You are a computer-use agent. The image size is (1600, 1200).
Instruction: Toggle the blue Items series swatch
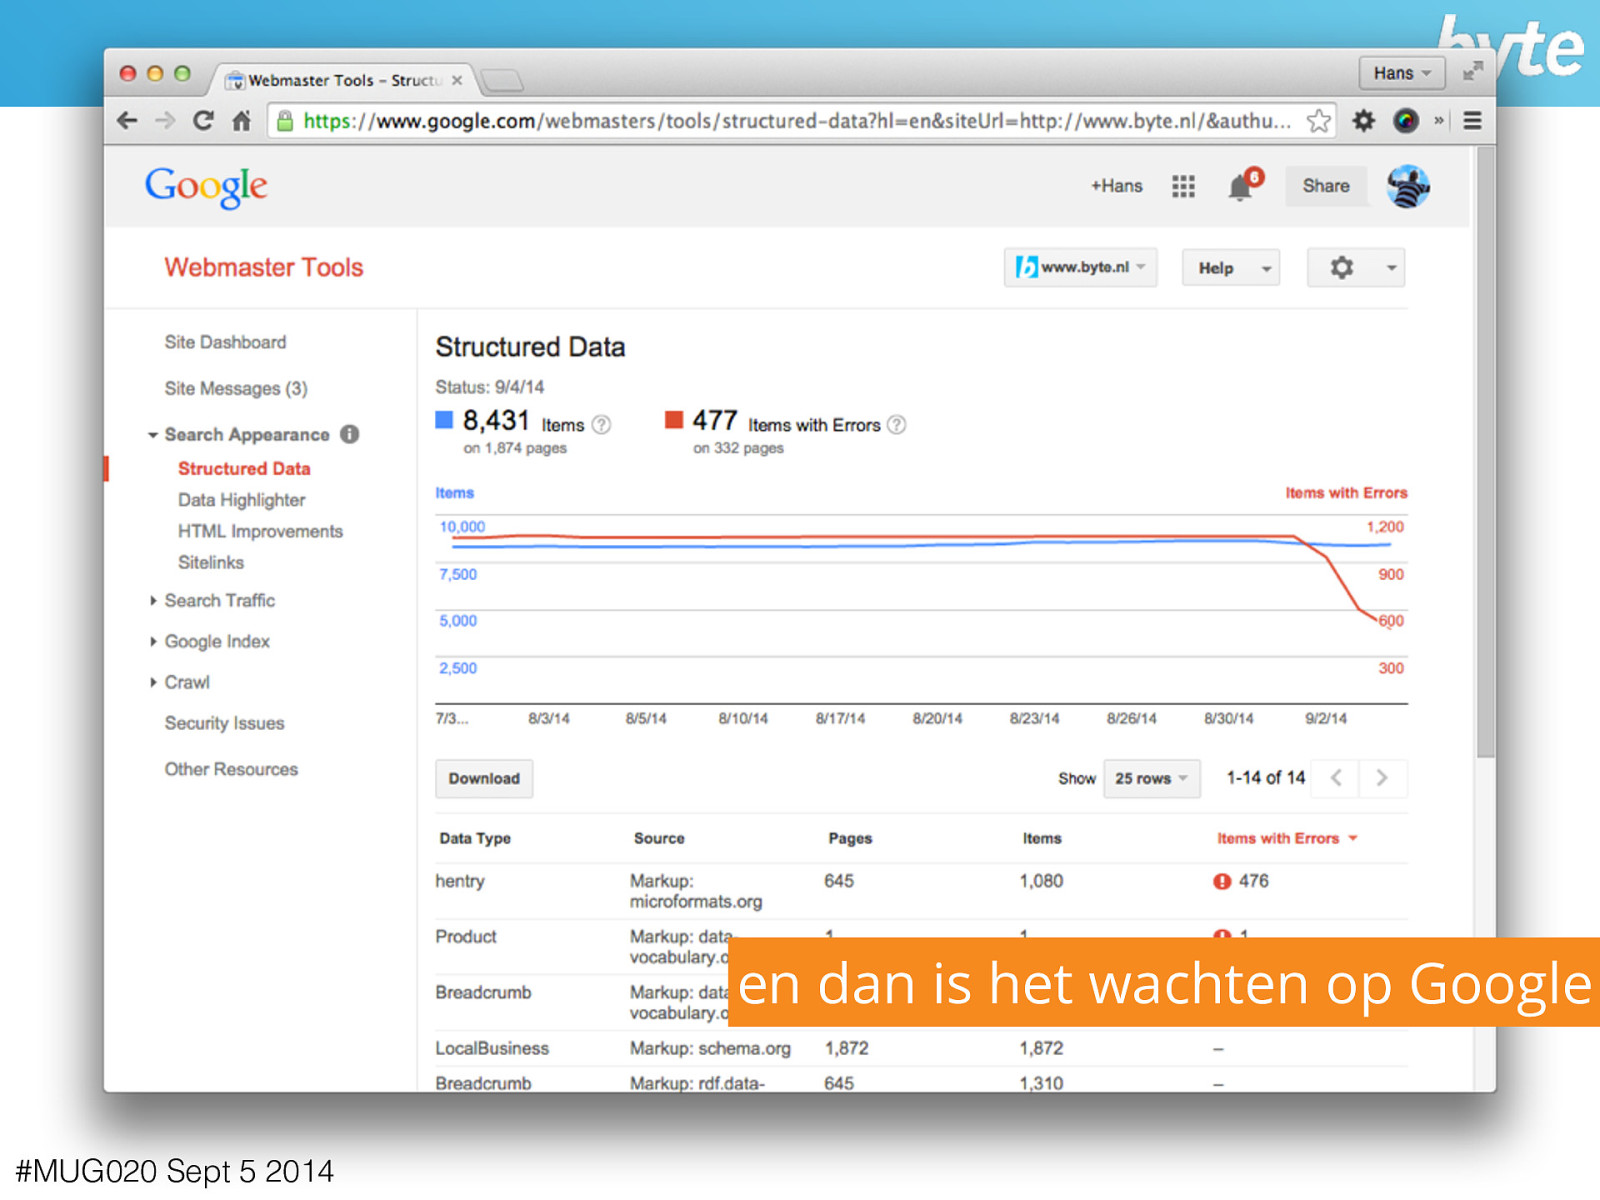(x=444, y=419)
